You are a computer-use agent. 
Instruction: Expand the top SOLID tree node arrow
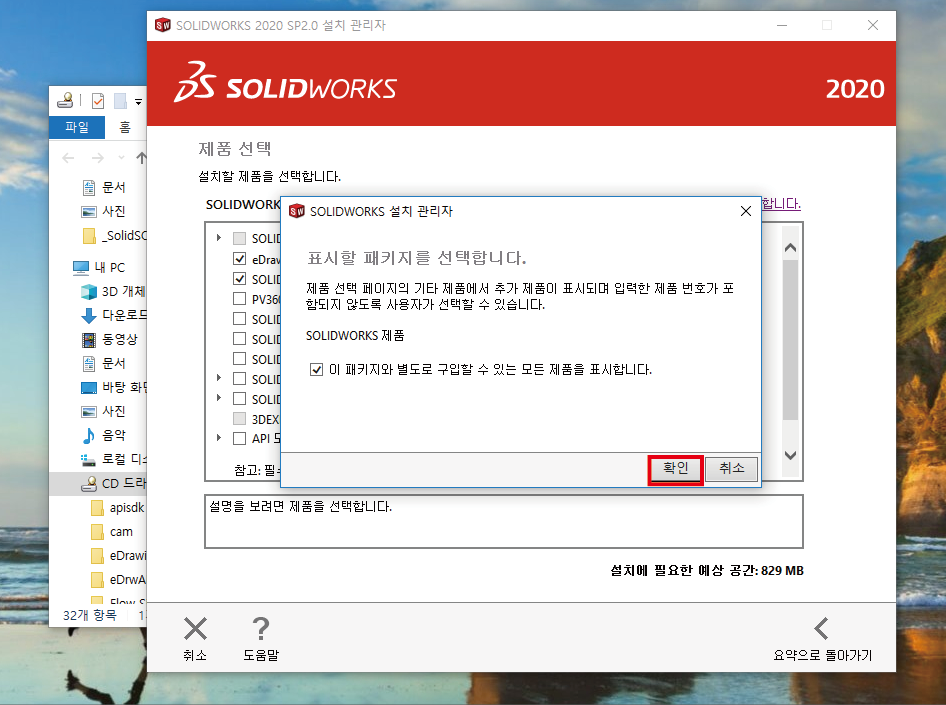point(219,238)
